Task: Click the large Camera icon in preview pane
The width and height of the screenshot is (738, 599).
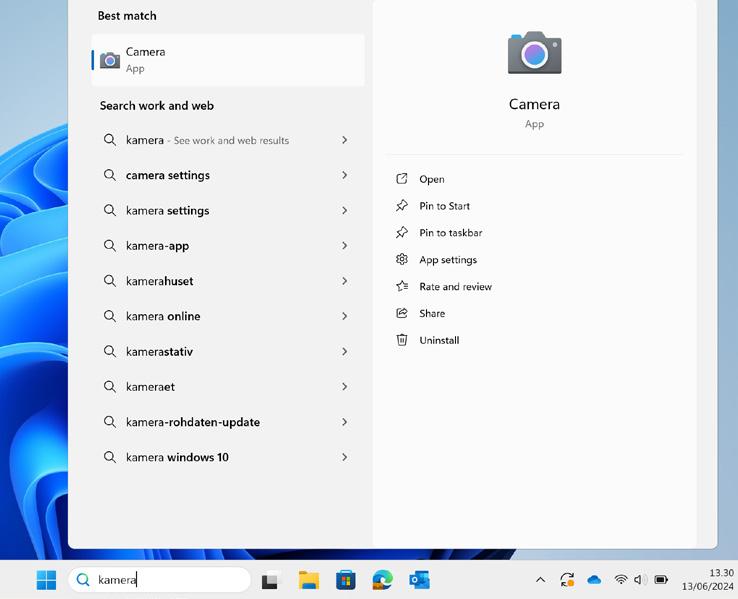Action: (534, 52)
